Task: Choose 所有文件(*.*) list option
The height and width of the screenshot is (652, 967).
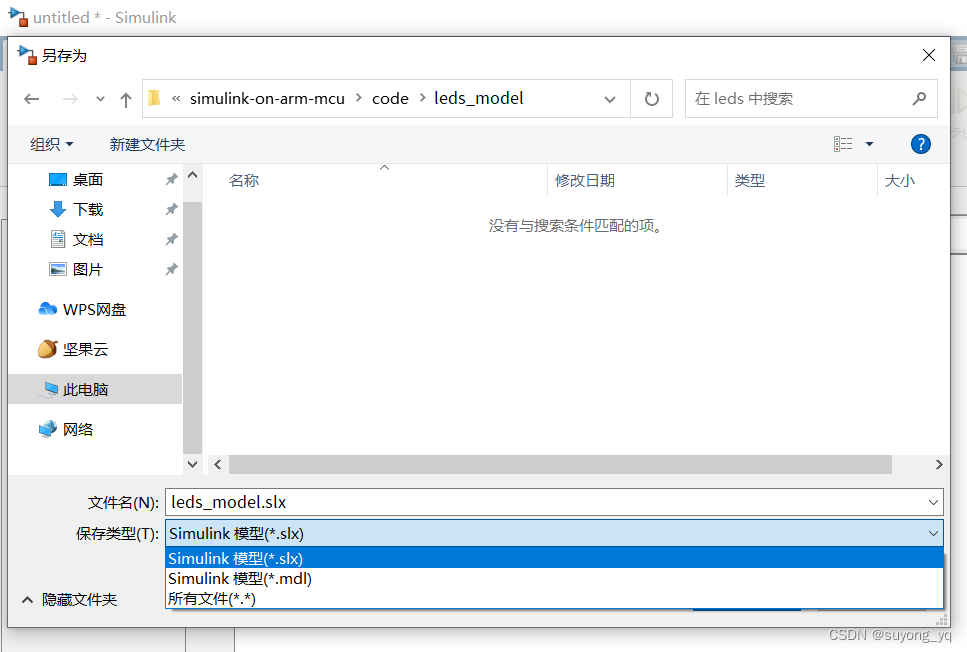Action: (x=554, y=598)
